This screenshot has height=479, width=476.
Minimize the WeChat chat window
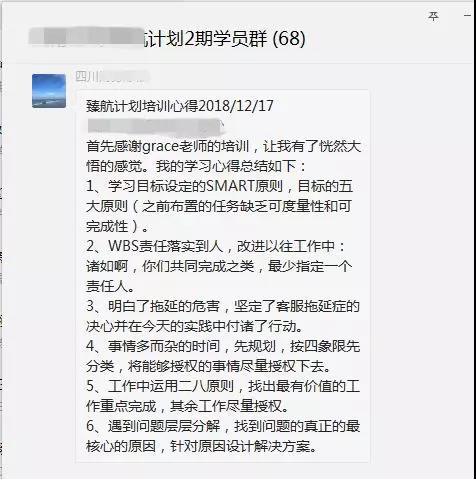click(469, 15)
